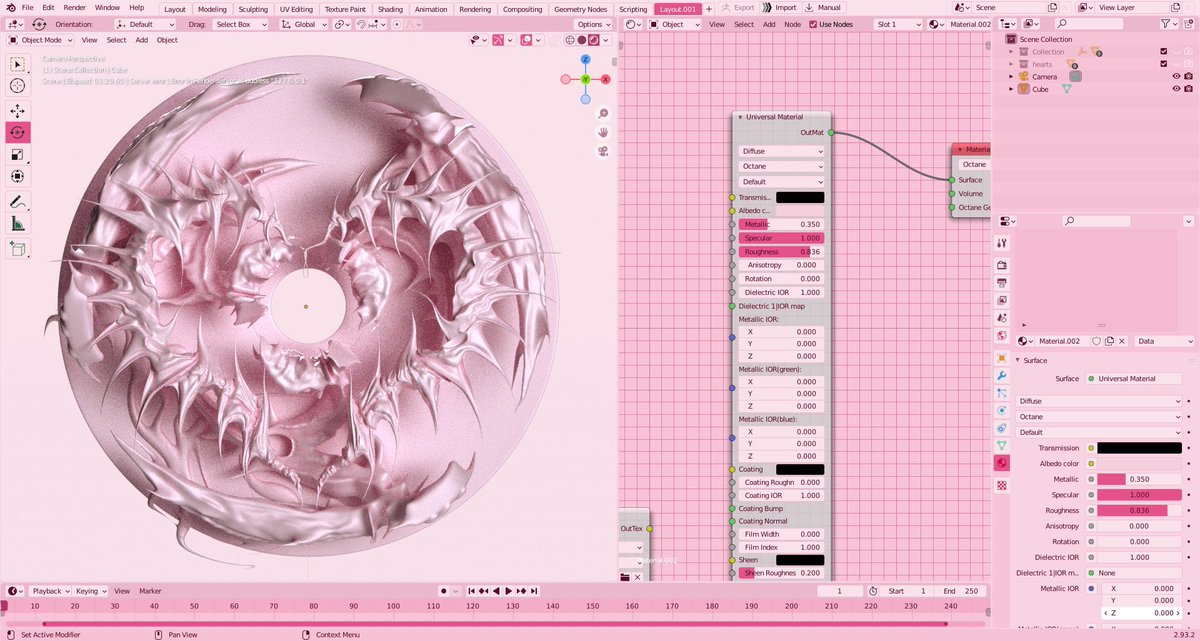Screen dimensions: 1200x641
Task: Select the Annotate tool
Action: point(18,201)
